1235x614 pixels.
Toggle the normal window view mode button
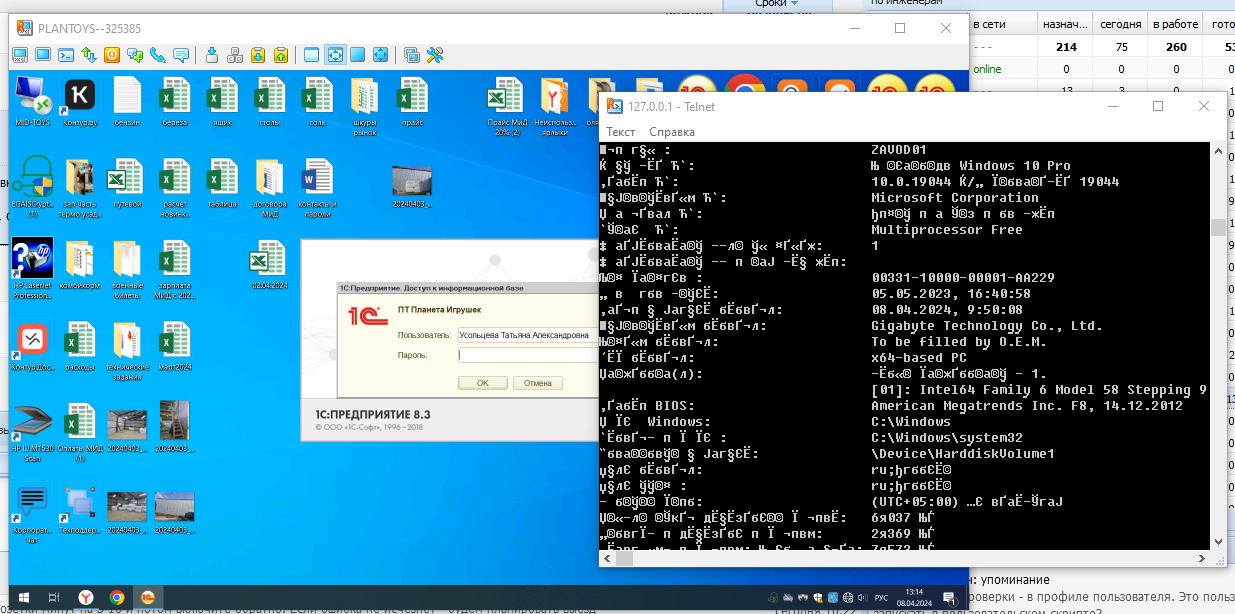click(311, 55)
